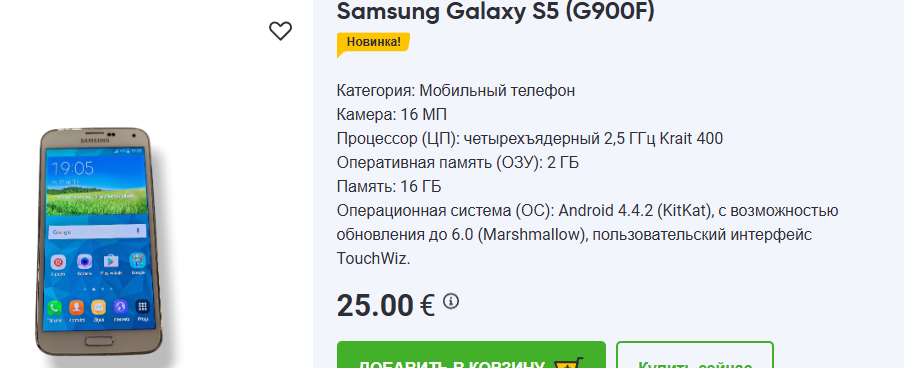Open the Galaxy S5 product photo
The height and width of the screenshot is (368, 904).
(x=99, y=241)
